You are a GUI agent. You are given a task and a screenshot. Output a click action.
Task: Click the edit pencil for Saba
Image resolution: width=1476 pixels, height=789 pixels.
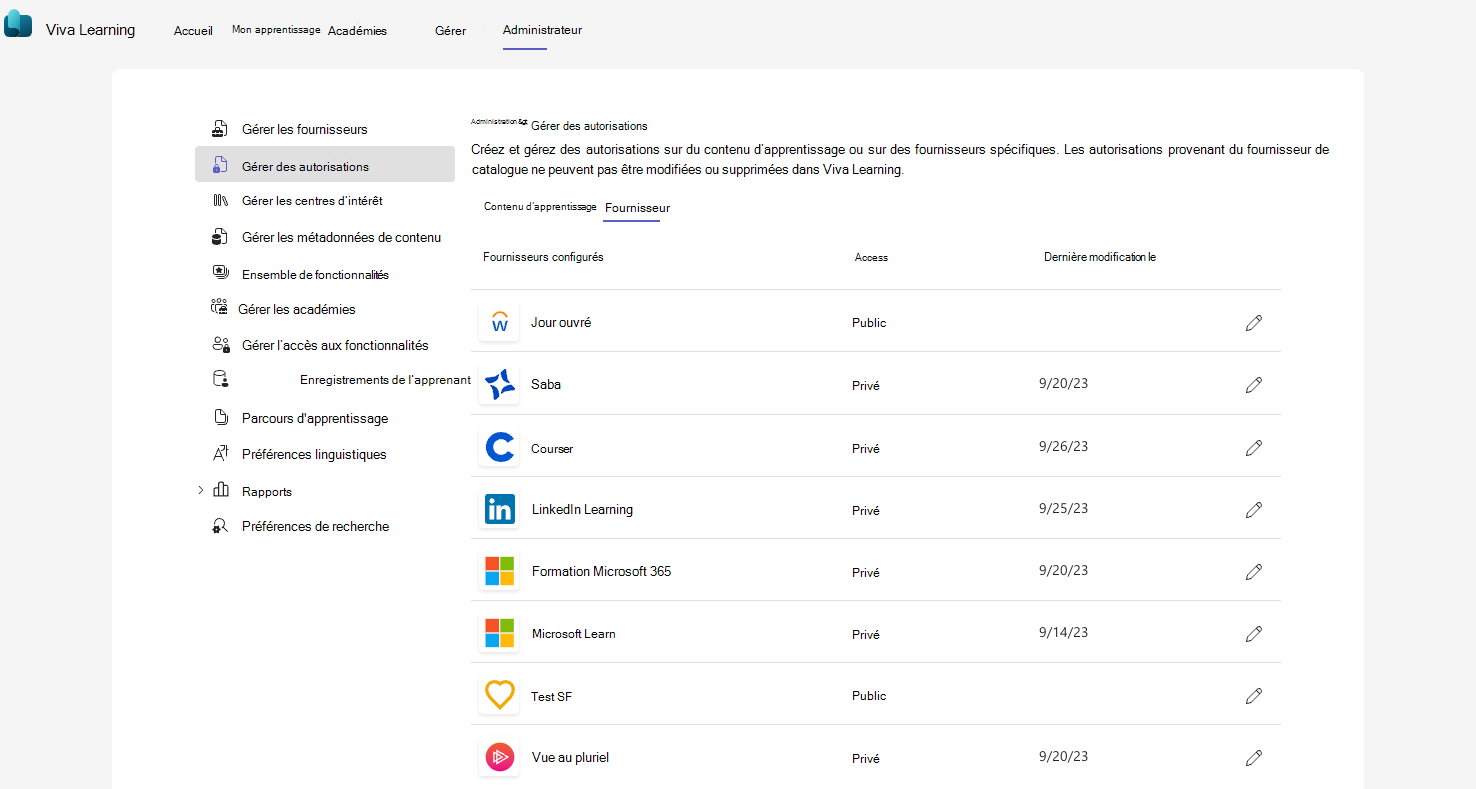pos(1253,385)
